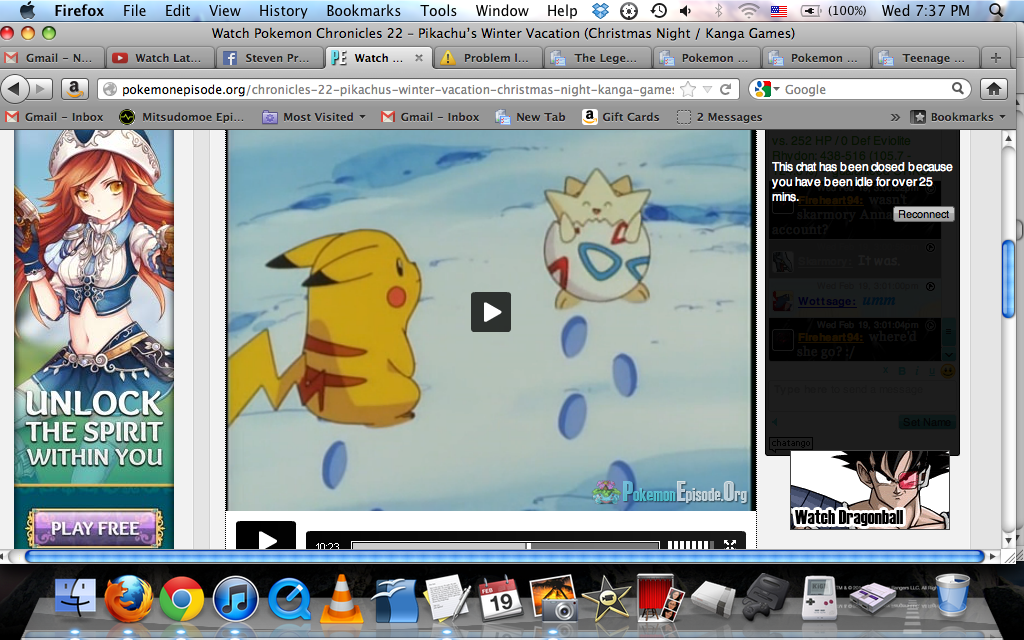Open Spotlight search in menu bar
This screenshot has height=640, width=1024.
pos(996,10)
